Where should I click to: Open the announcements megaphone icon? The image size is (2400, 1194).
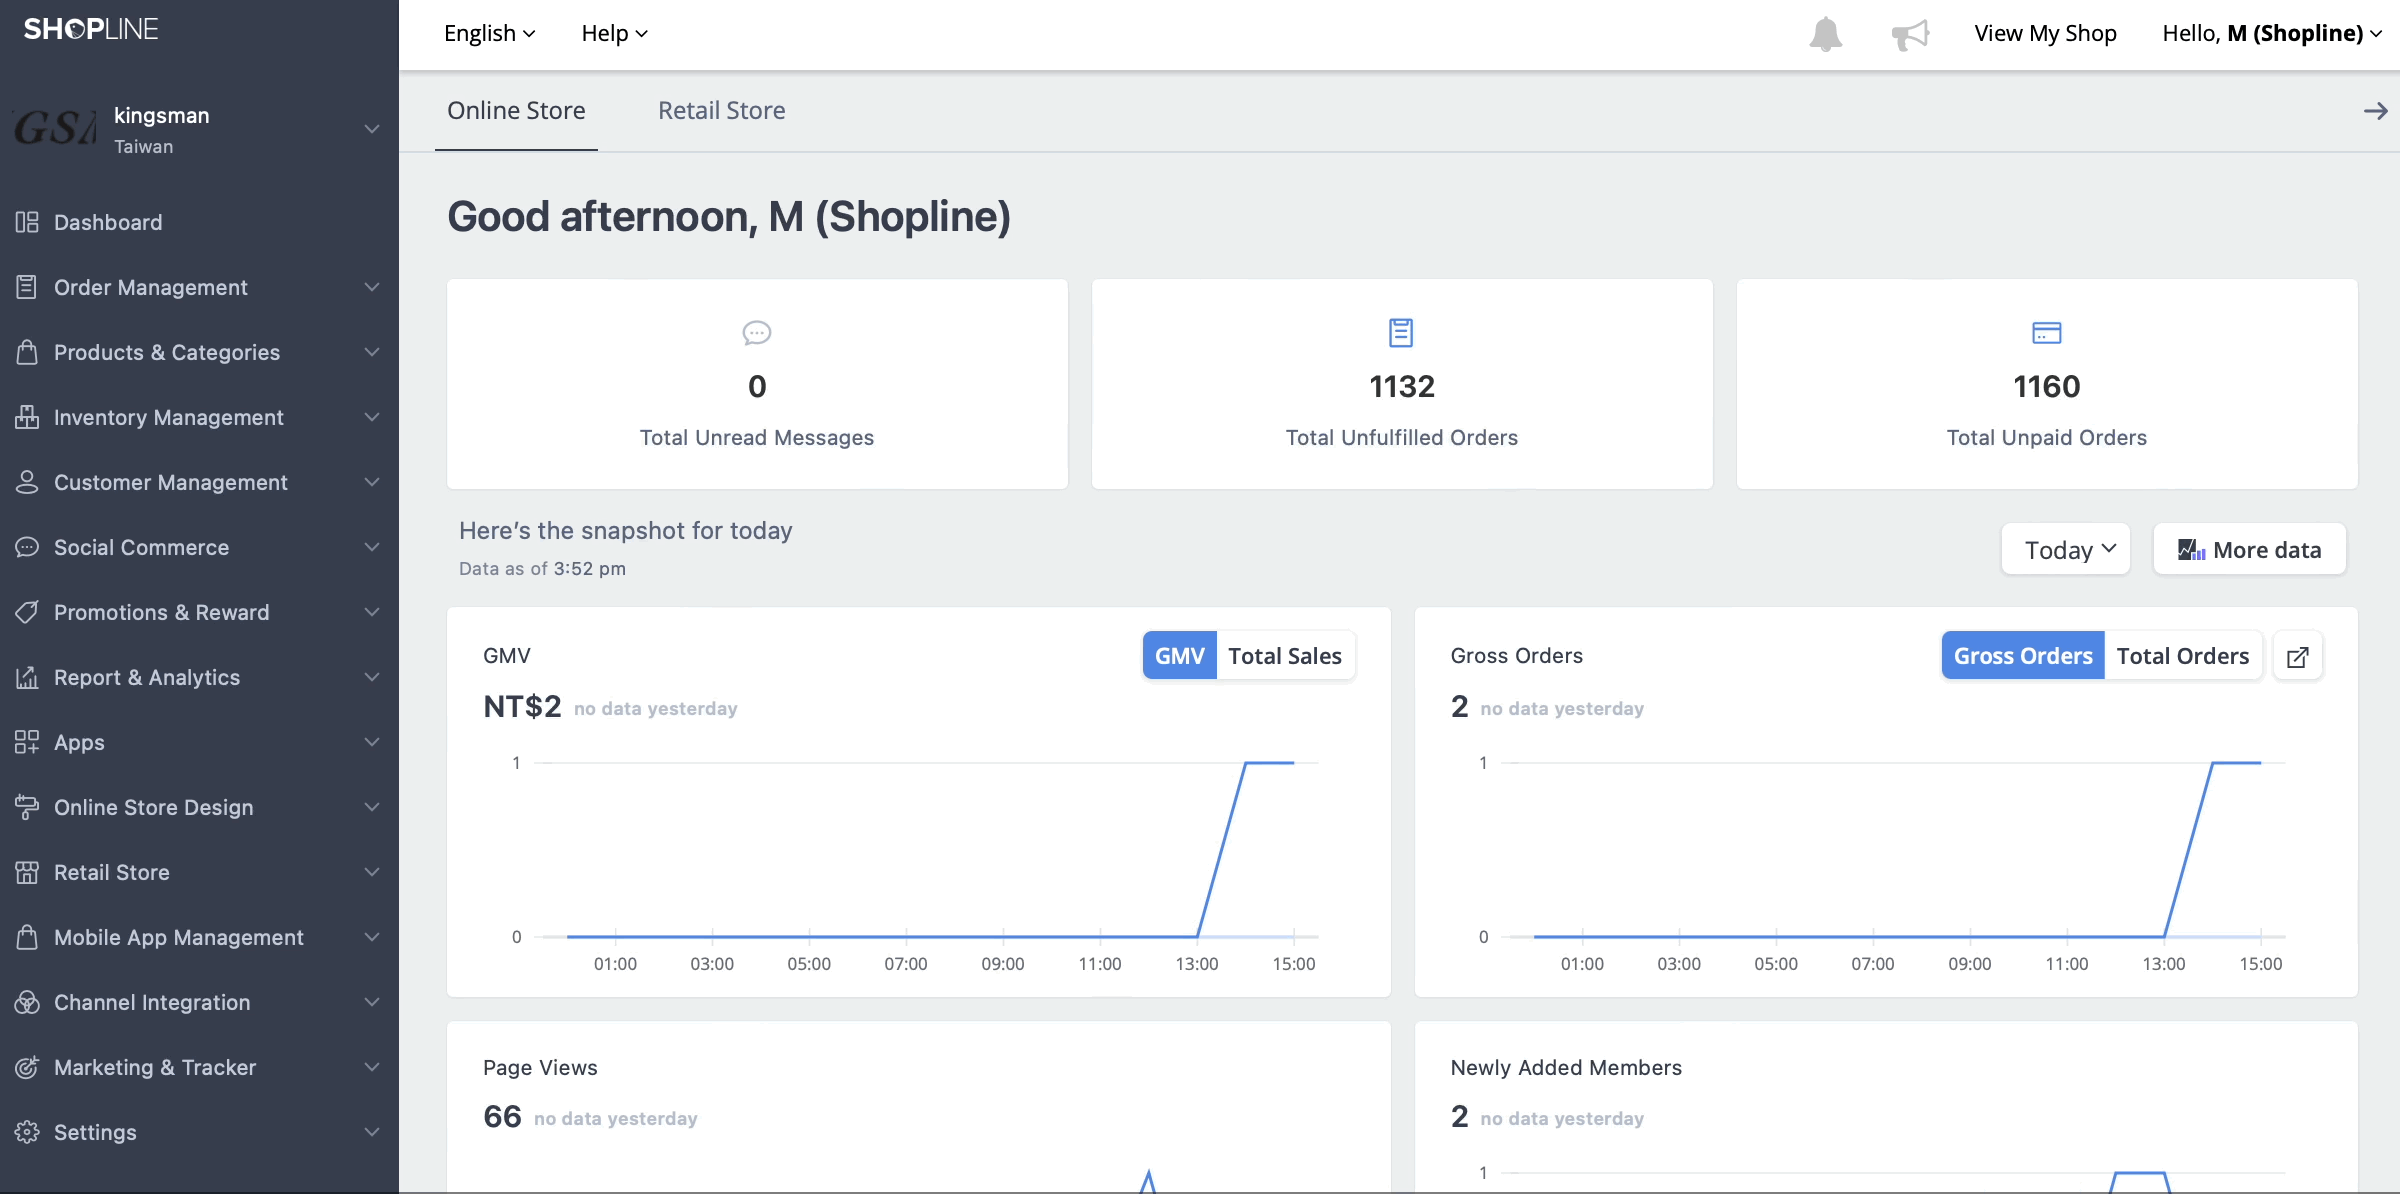[1910, 34]
